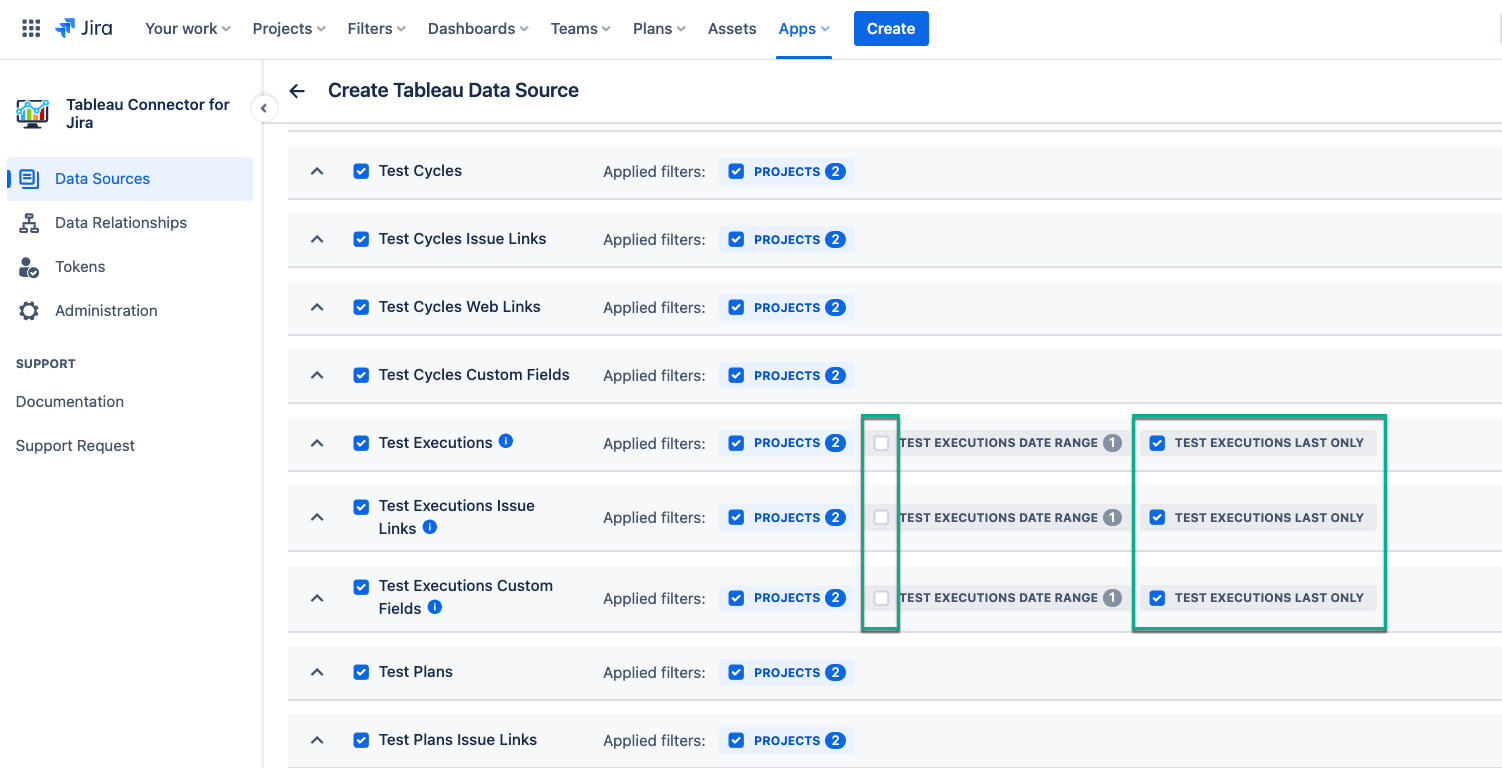Image resolution: width=1502 pixels, height=768 pixels.
Task: Click the back arrow beside Create Tableau Data Source
Action: tap(297, 91)
